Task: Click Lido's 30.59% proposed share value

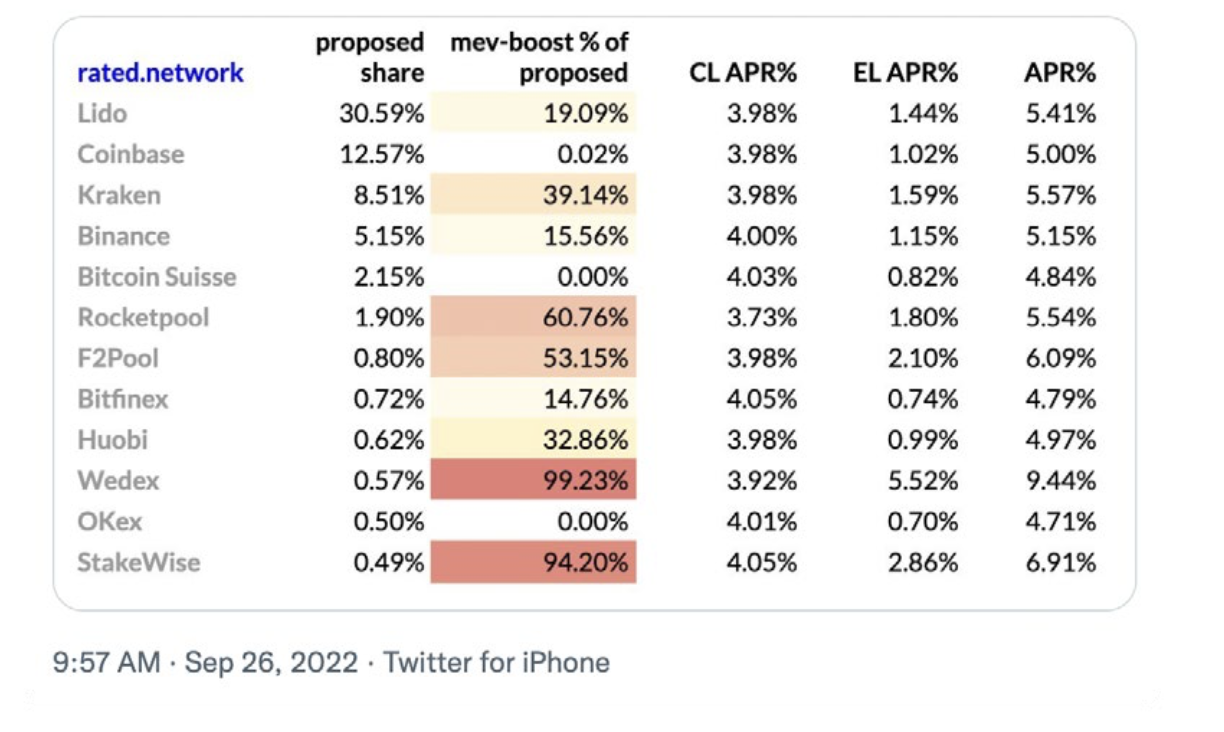Action: tap(381, 113)
